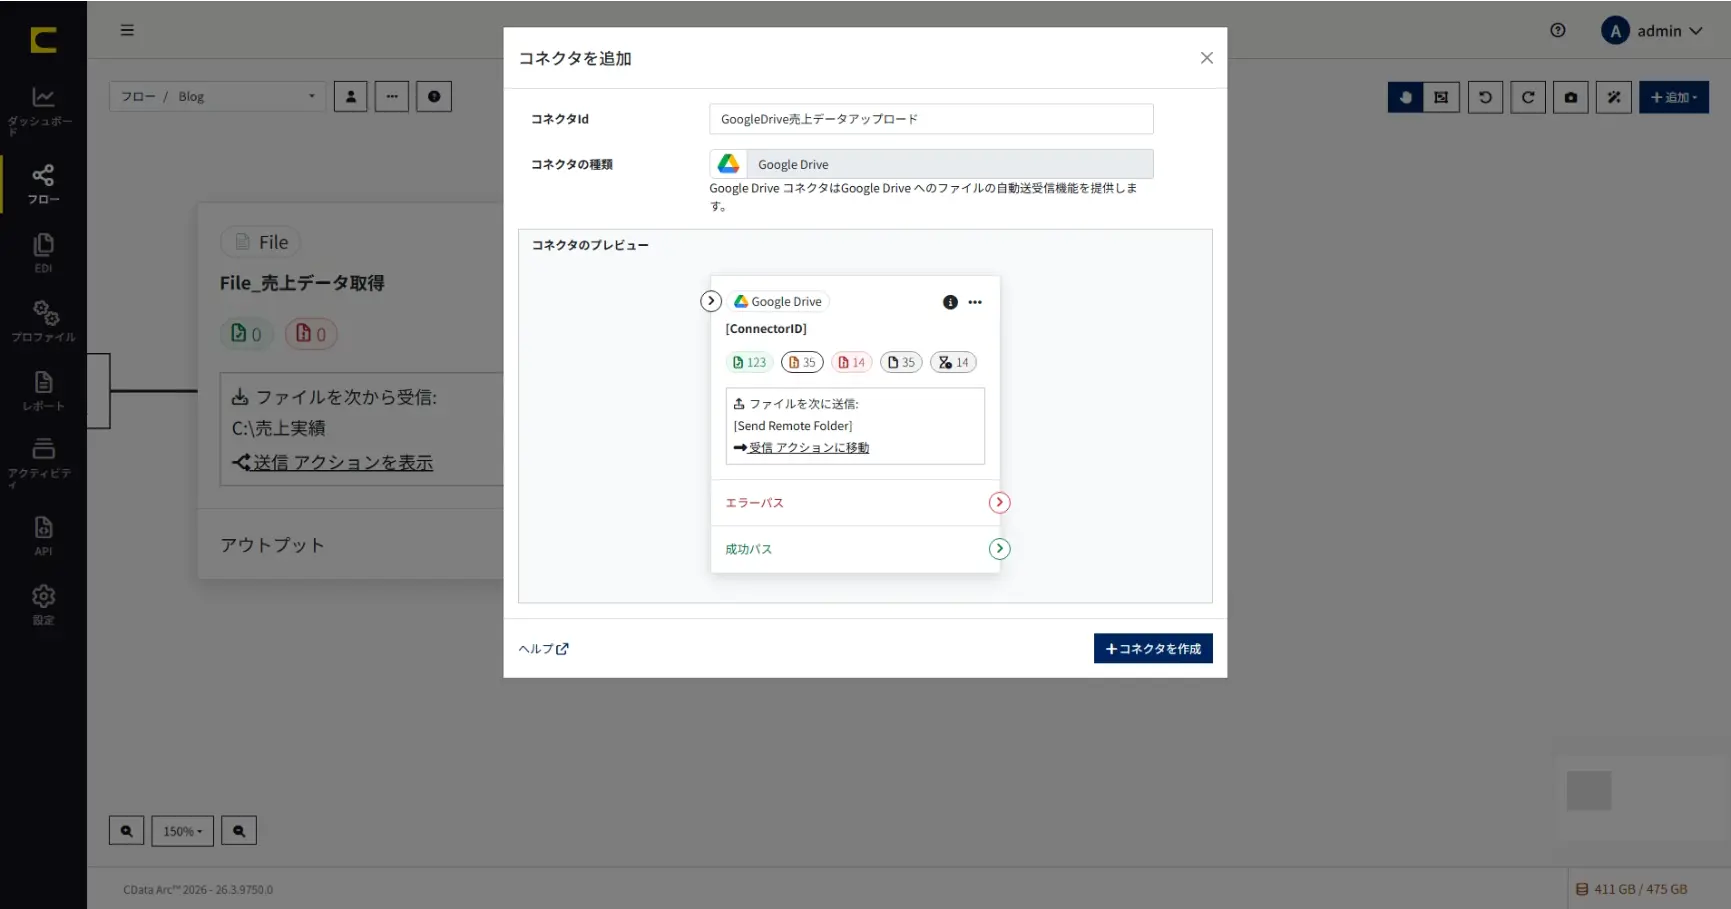
Task: Open the フロー / Blog workspace dropdown
Action: (x=217, y=96)
